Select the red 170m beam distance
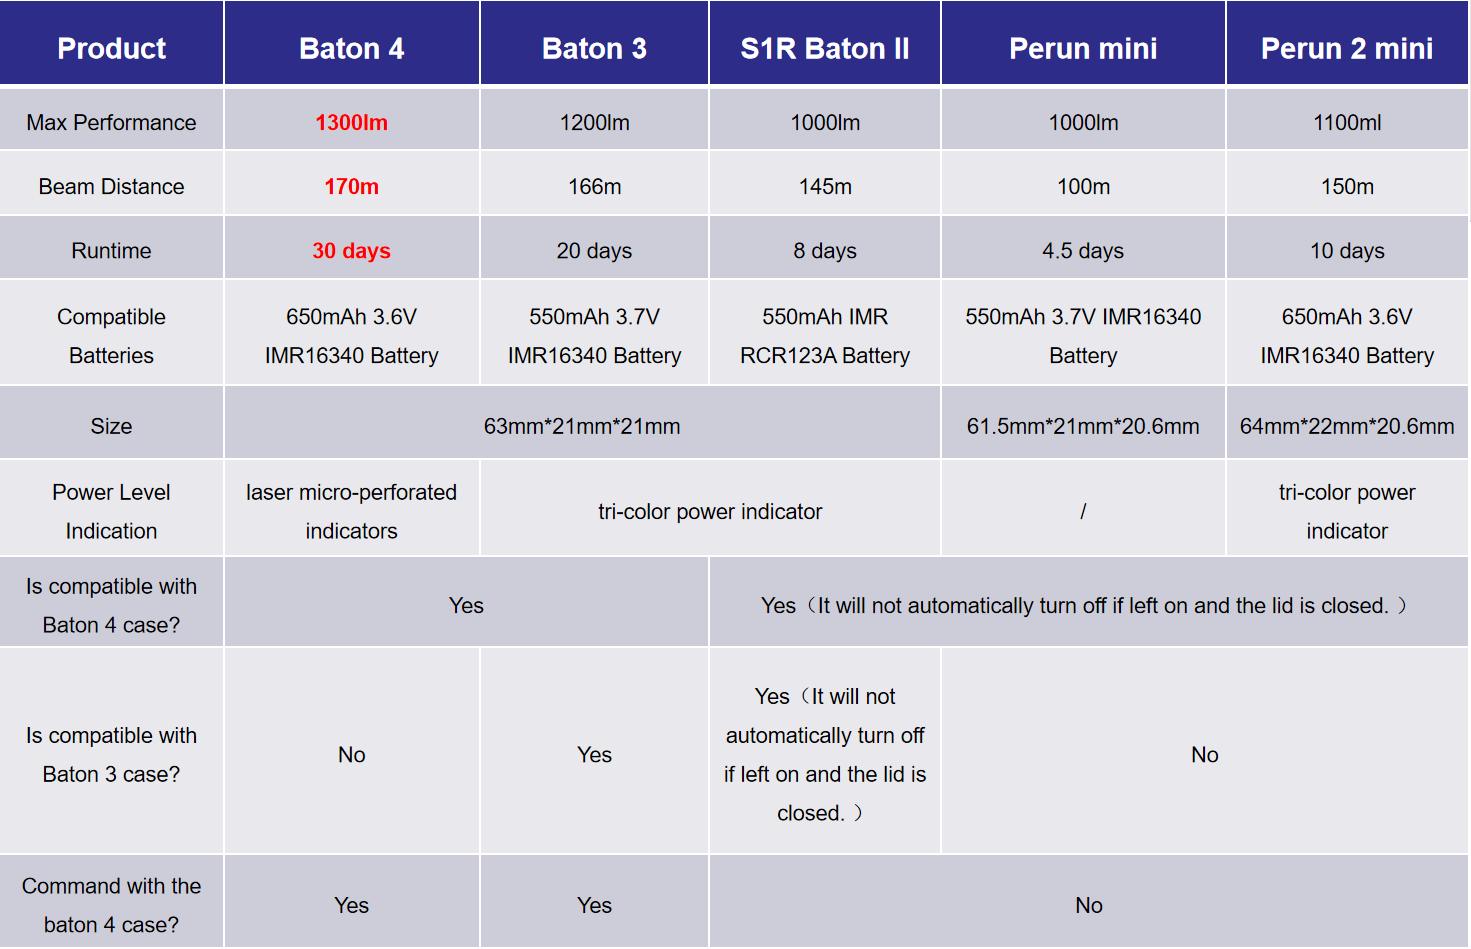The width and height of the screenshot is (1471, 949). click(351, 186)
